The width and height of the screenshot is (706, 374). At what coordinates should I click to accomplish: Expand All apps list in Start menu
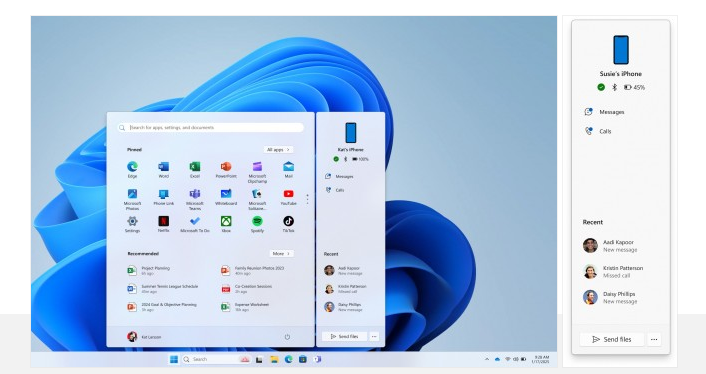pos(278,149)
